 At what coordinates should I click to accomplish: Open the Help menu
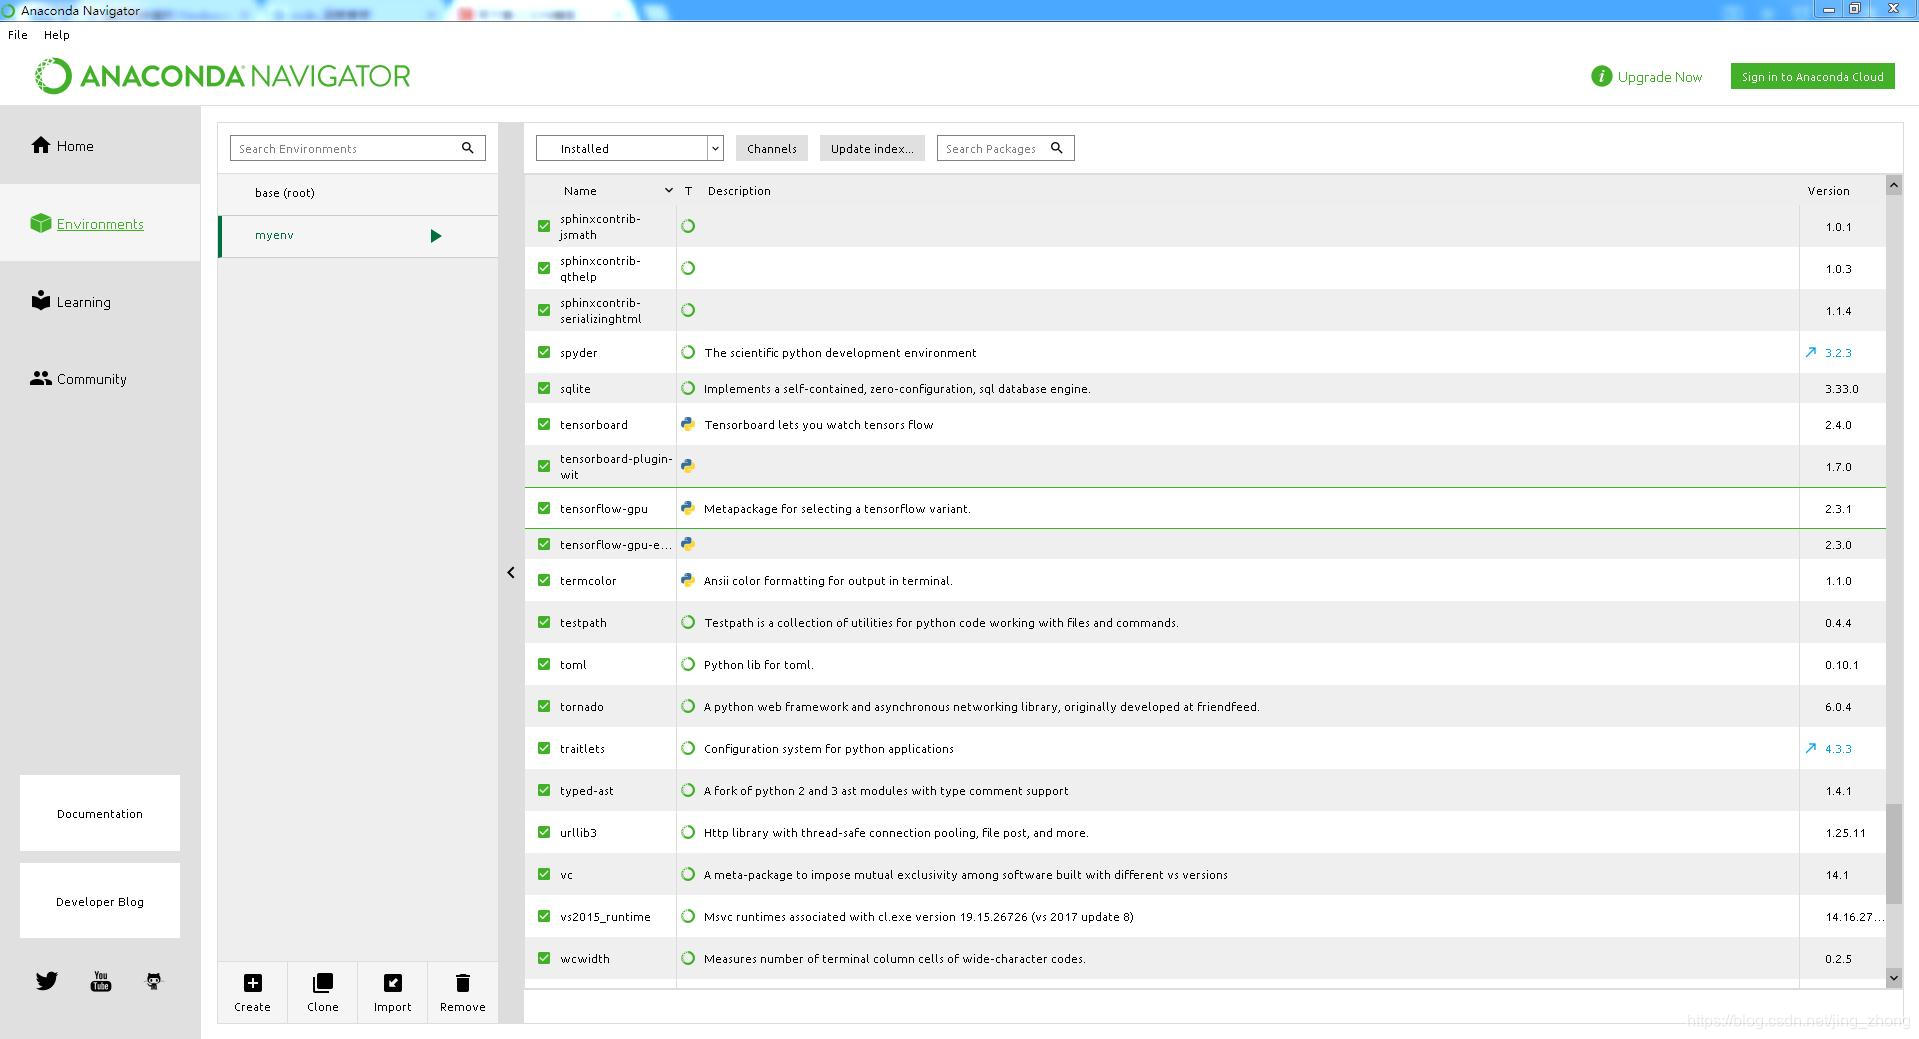(57, 34)
